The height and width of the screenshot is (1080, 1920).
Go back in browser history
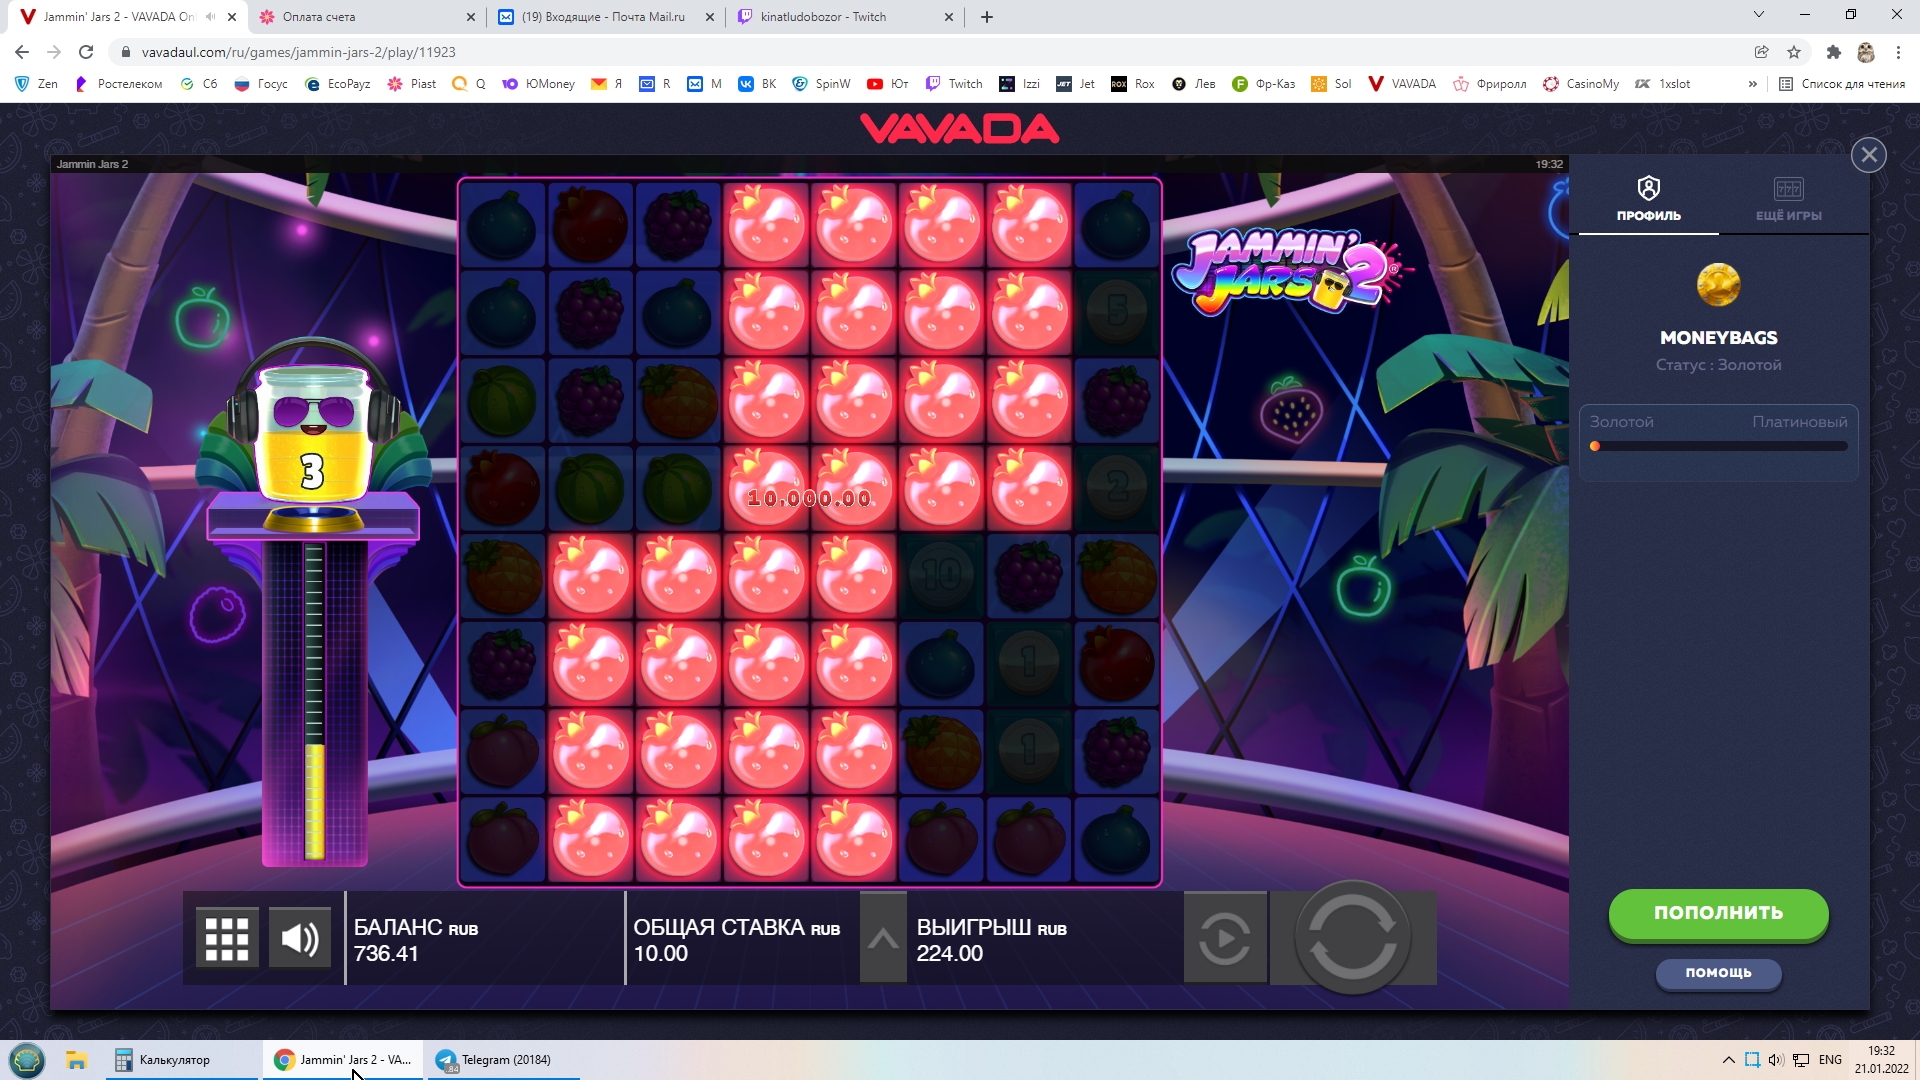[x=22, y=52]
